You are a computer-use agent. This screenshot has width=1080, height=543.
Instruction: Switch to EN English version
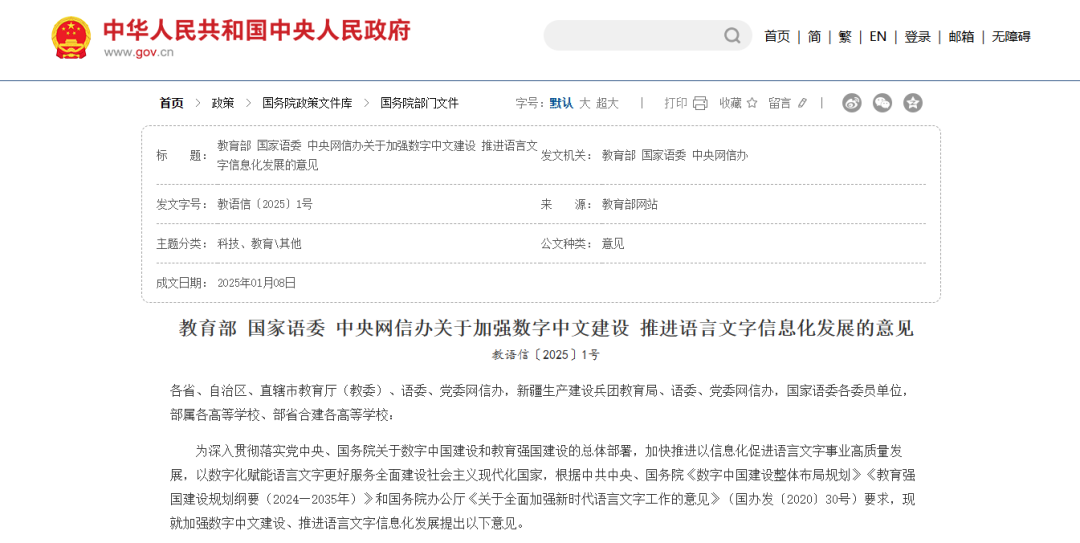[x=878, y=37]
